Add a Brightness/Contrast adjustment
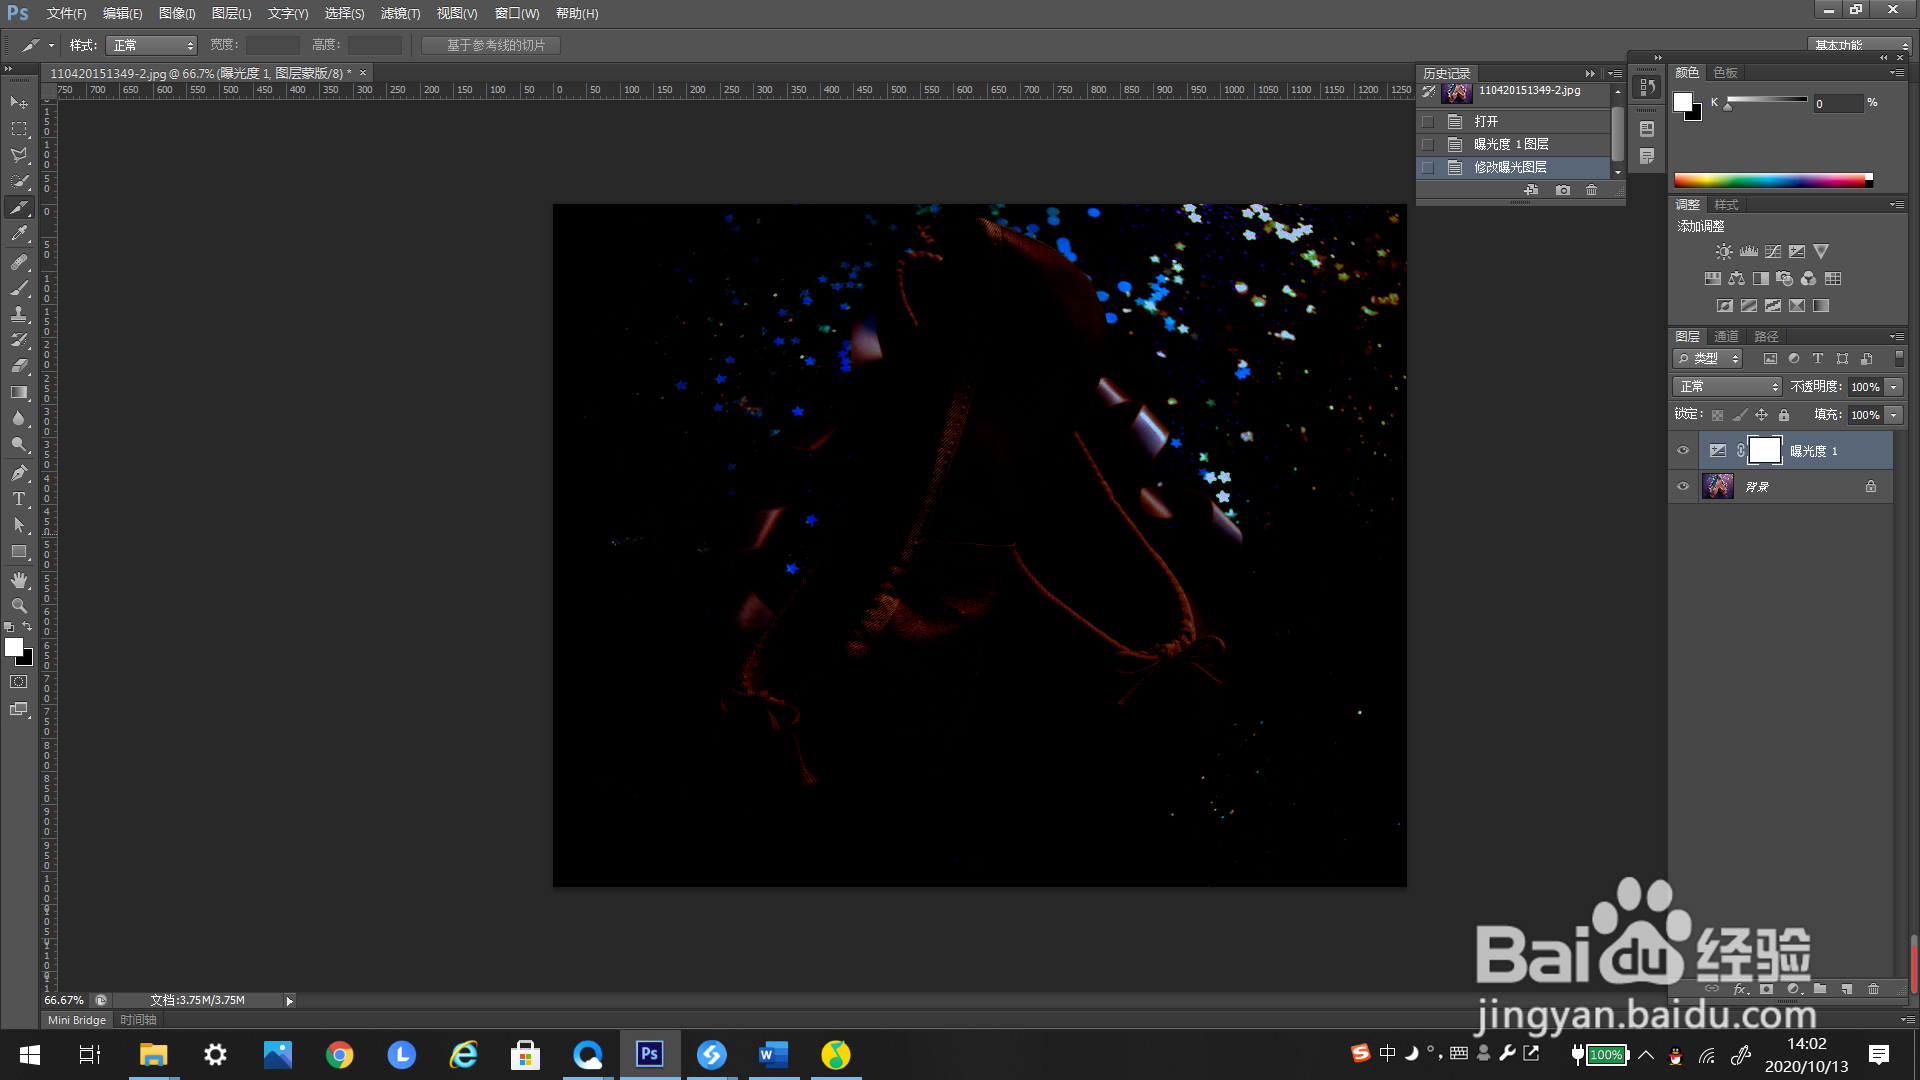Image resolution: width=1920 pixels, height=1080 pixels. 1723,252
